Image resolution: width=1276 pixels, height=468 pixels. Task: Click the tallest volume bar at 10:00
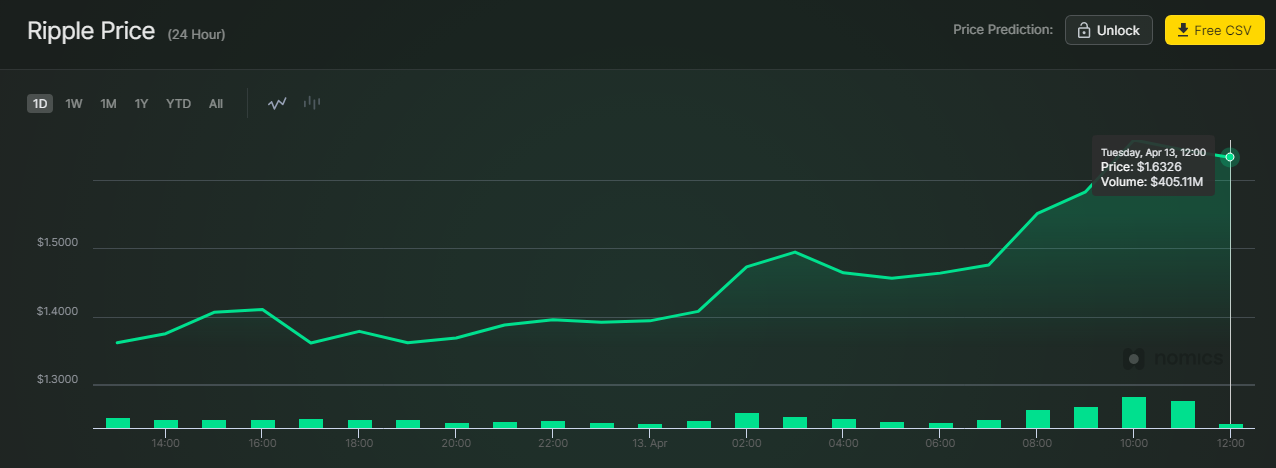point(1133,412)
